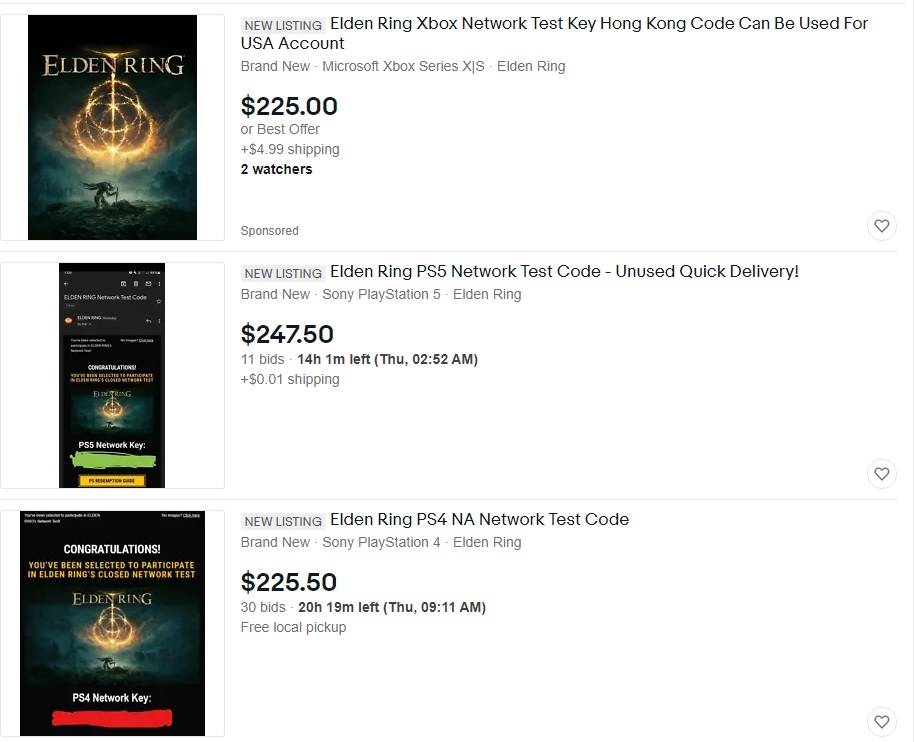This screenshot has width=914, height=742.
Task: Watch the PS4 NA Network Test Code listing
Action: pos(881,721)
